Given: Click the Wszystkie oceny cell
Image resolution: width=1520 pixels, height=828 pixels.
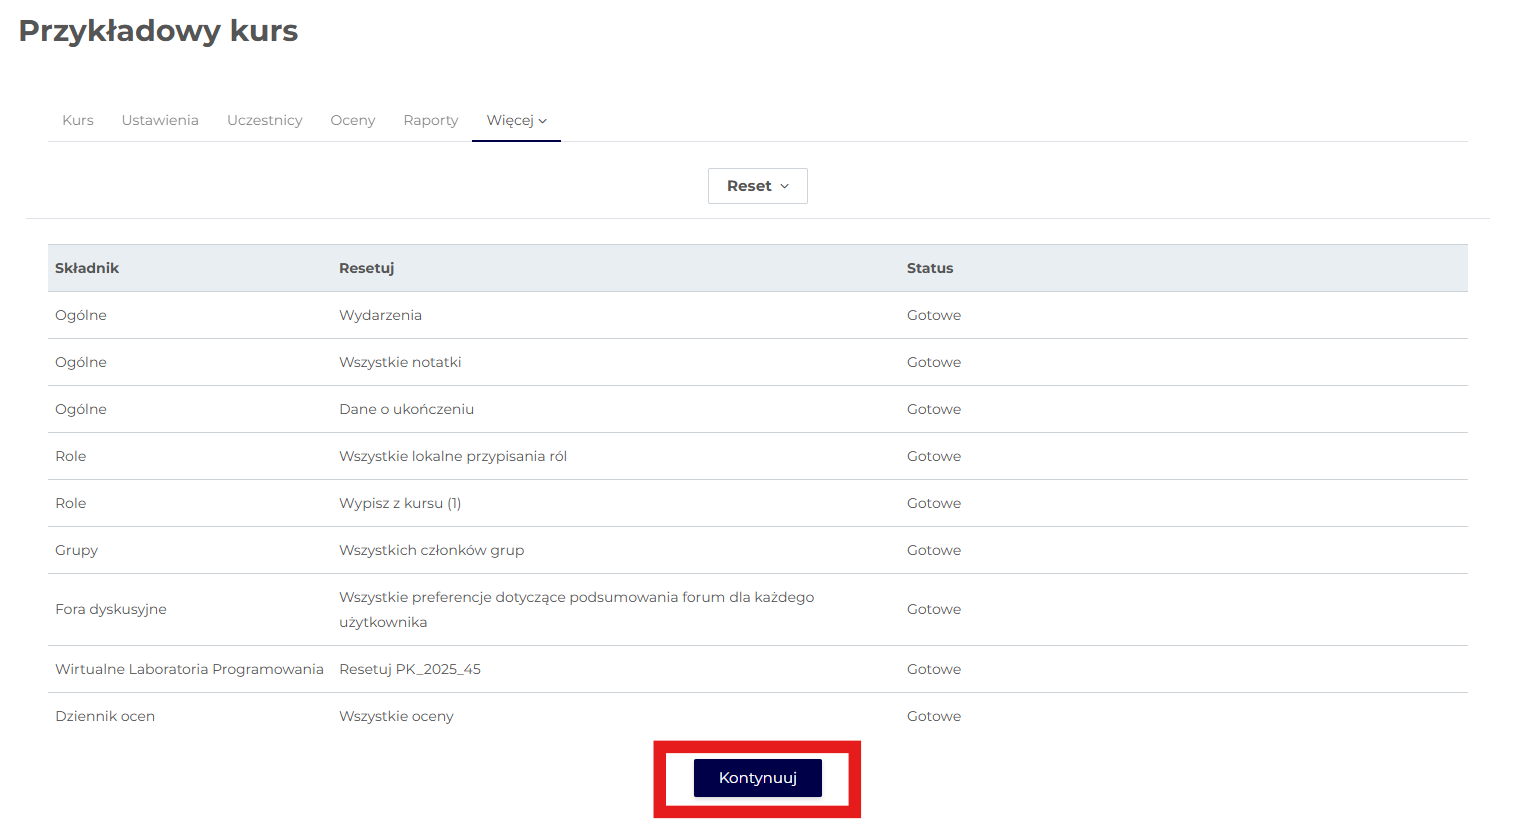Looking at the screenshot, I should 397,716.
